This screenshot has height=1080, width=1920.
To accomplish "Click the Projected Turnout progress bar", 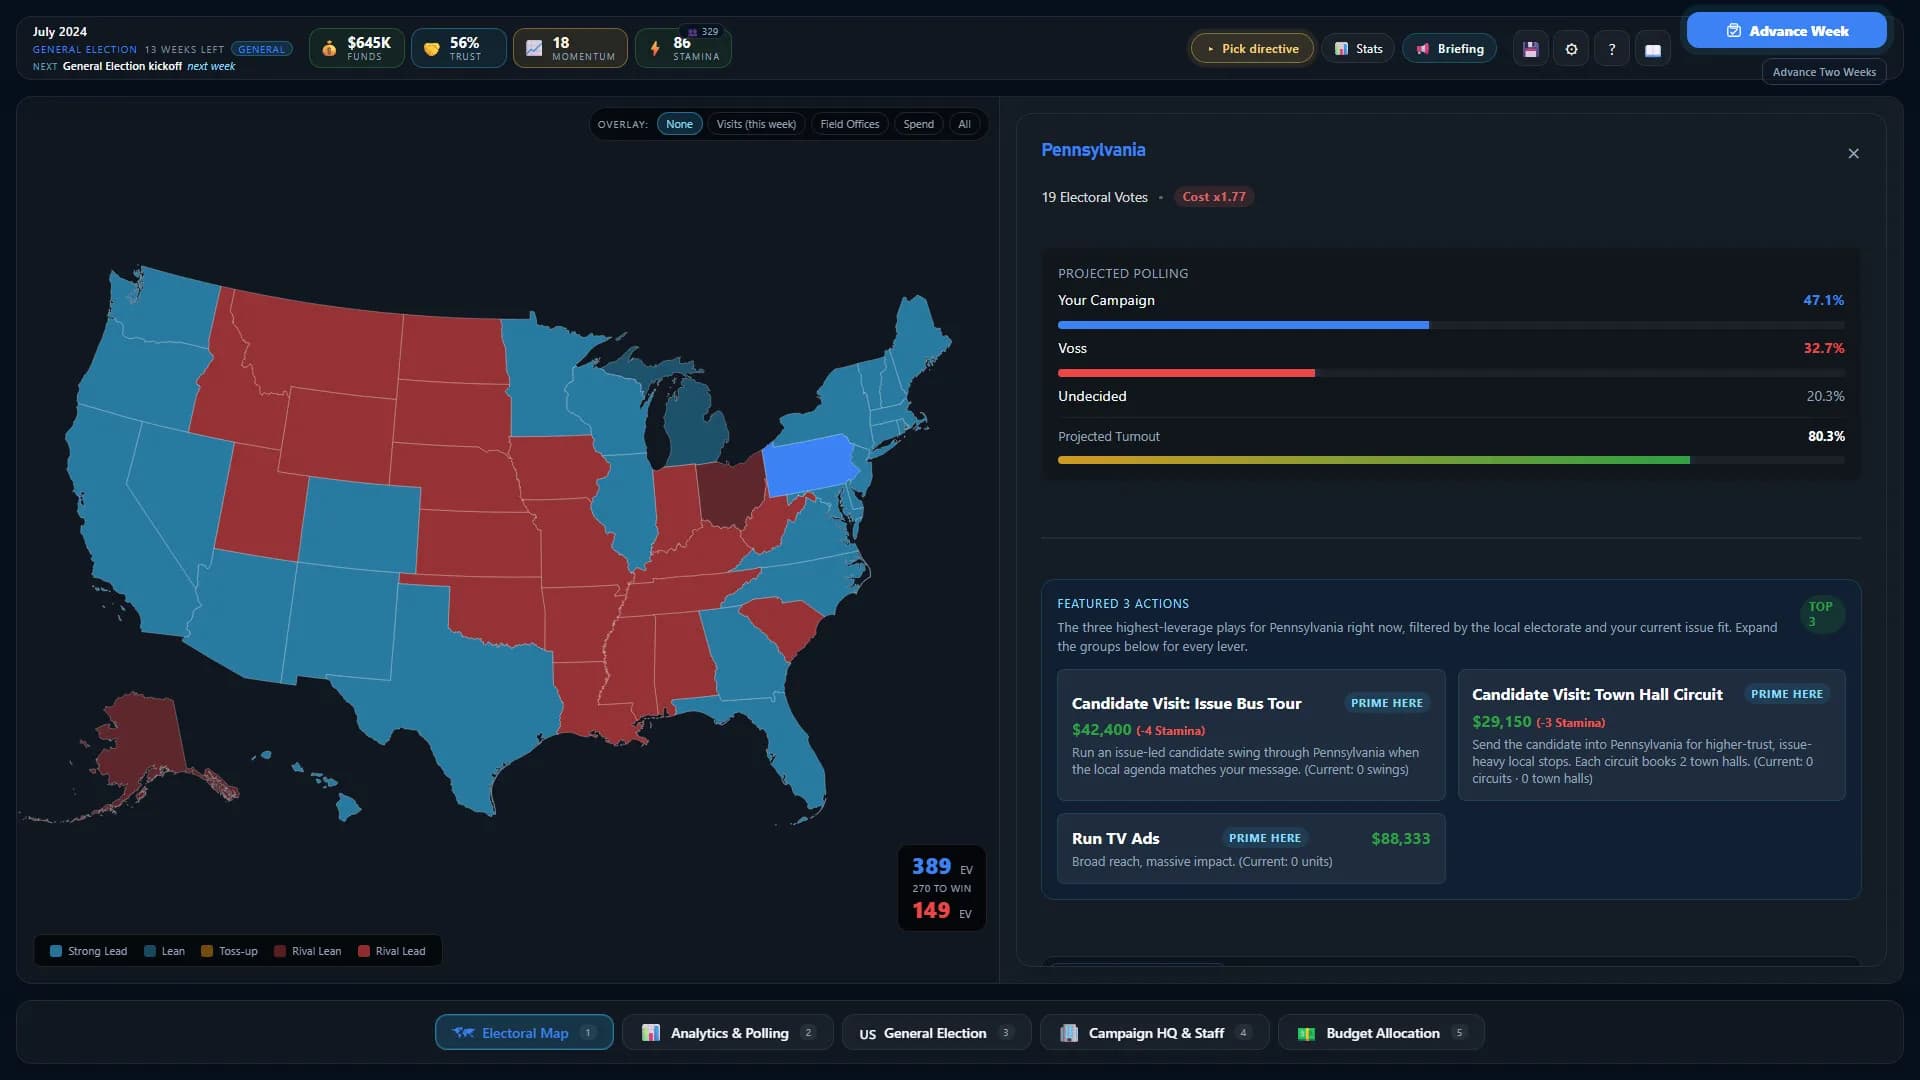I will point(1451,460).
